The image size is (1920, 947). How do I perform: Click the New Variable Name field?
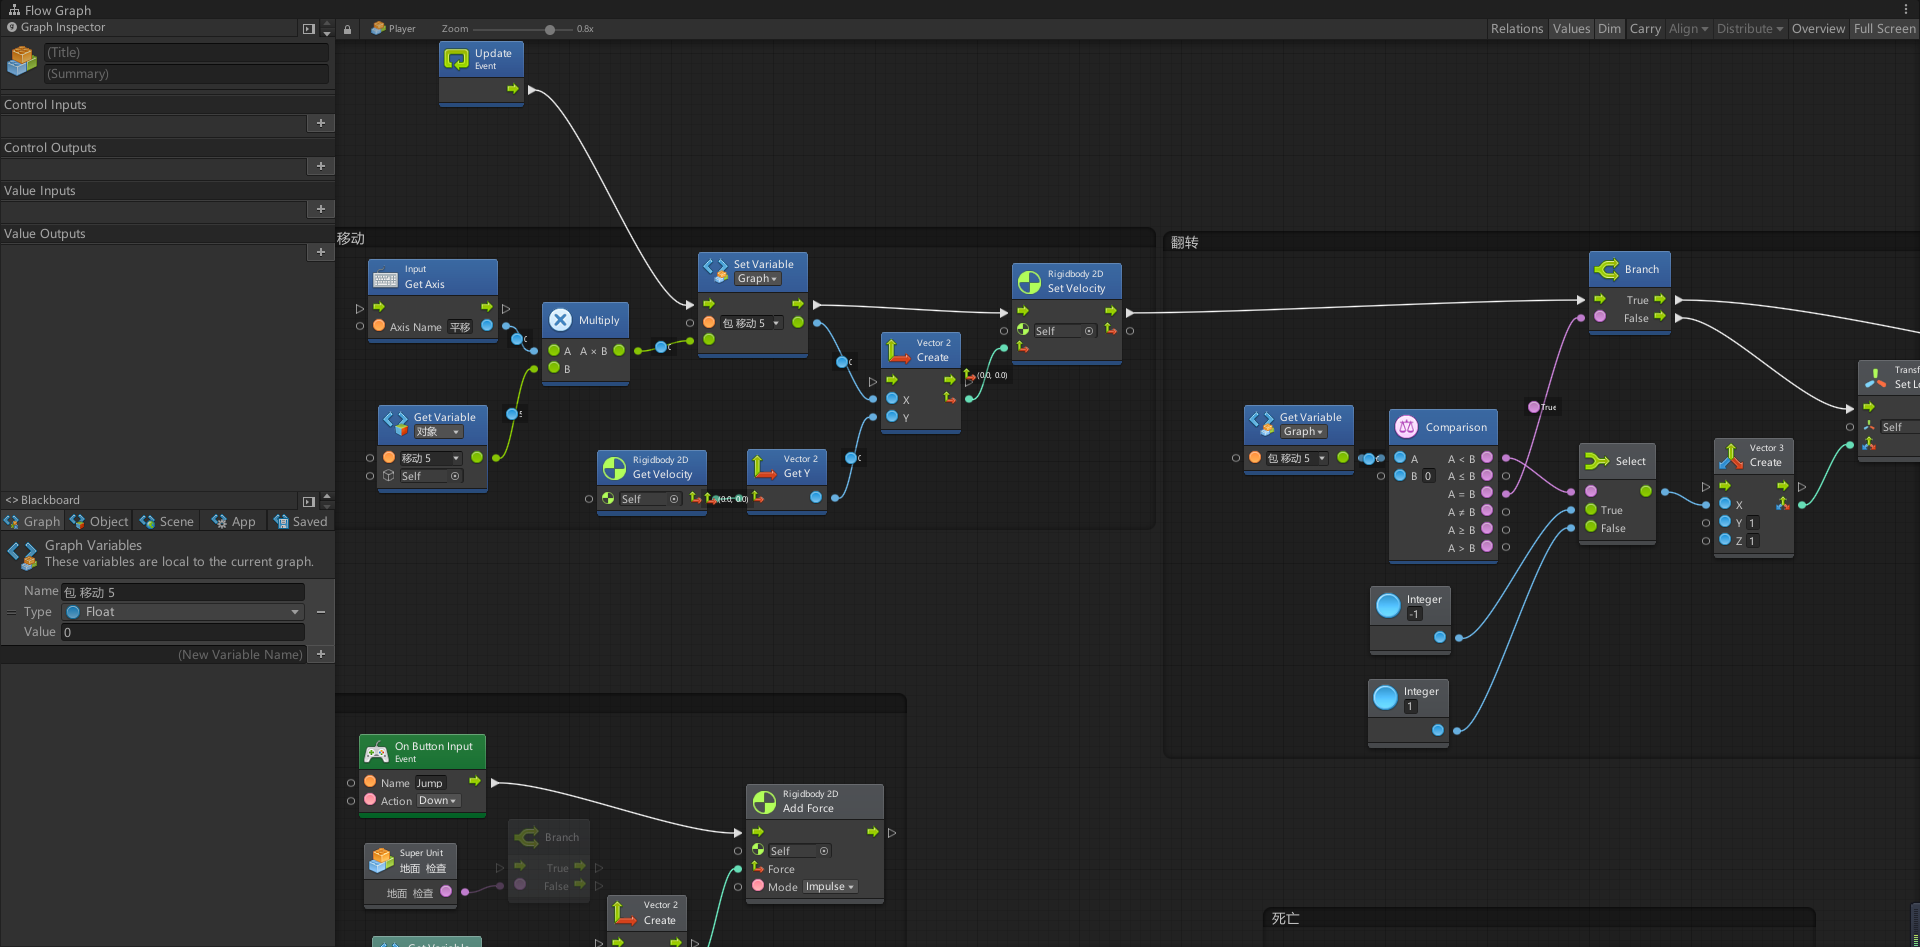(154, 654)
